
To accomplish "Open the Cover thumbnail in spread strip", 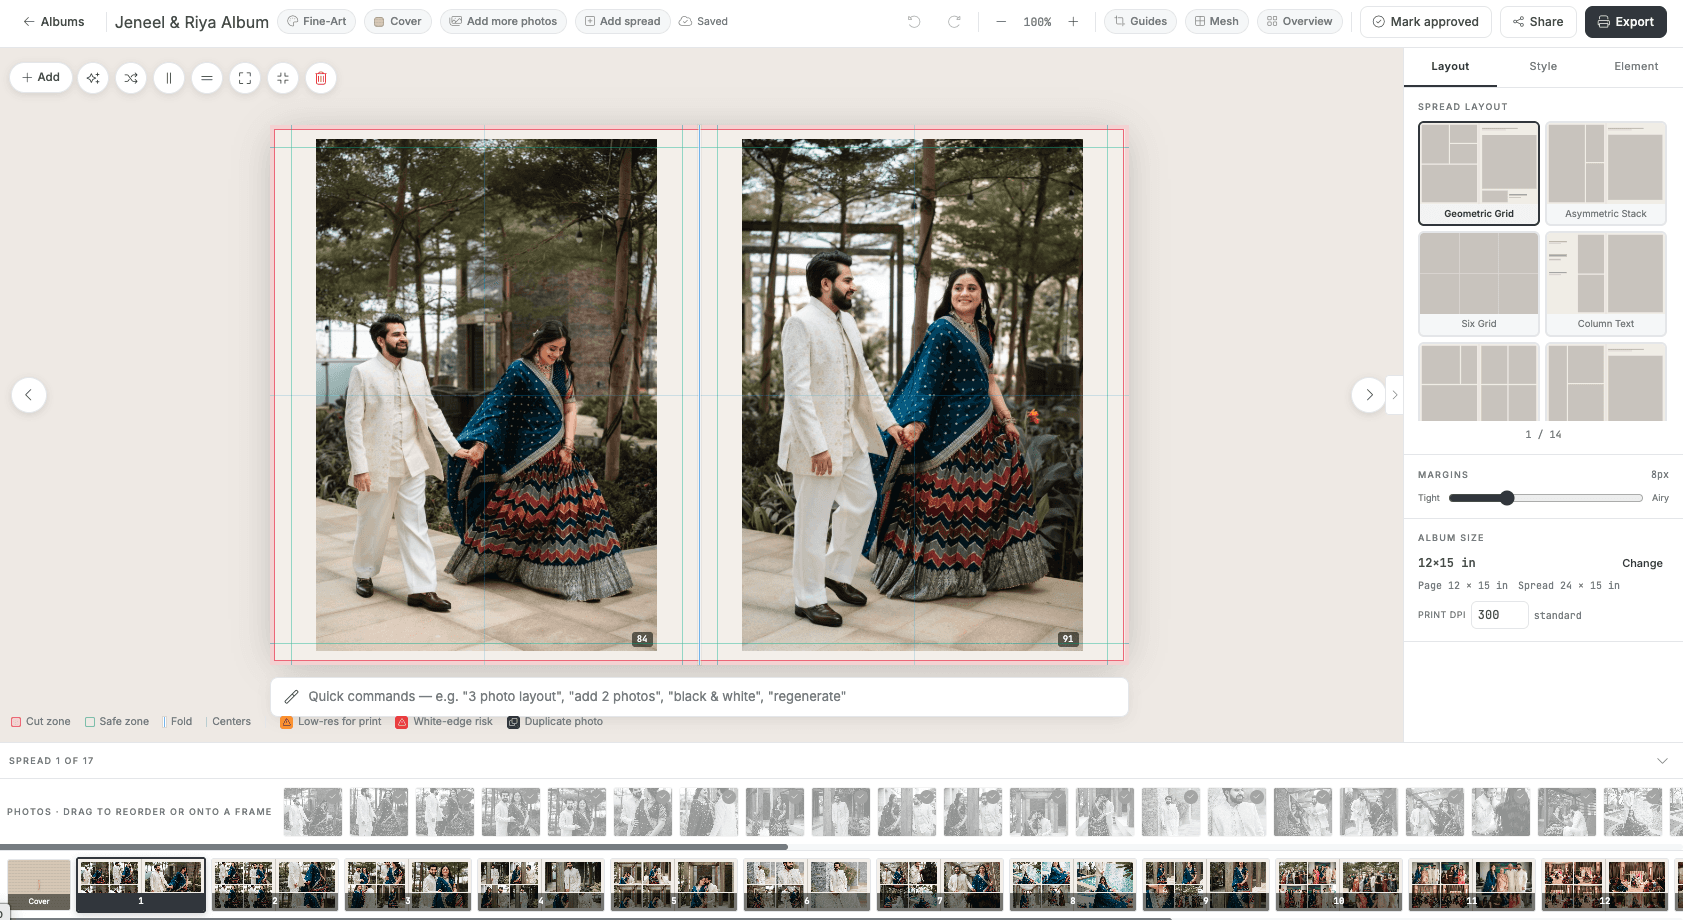I will pos(39,884).
